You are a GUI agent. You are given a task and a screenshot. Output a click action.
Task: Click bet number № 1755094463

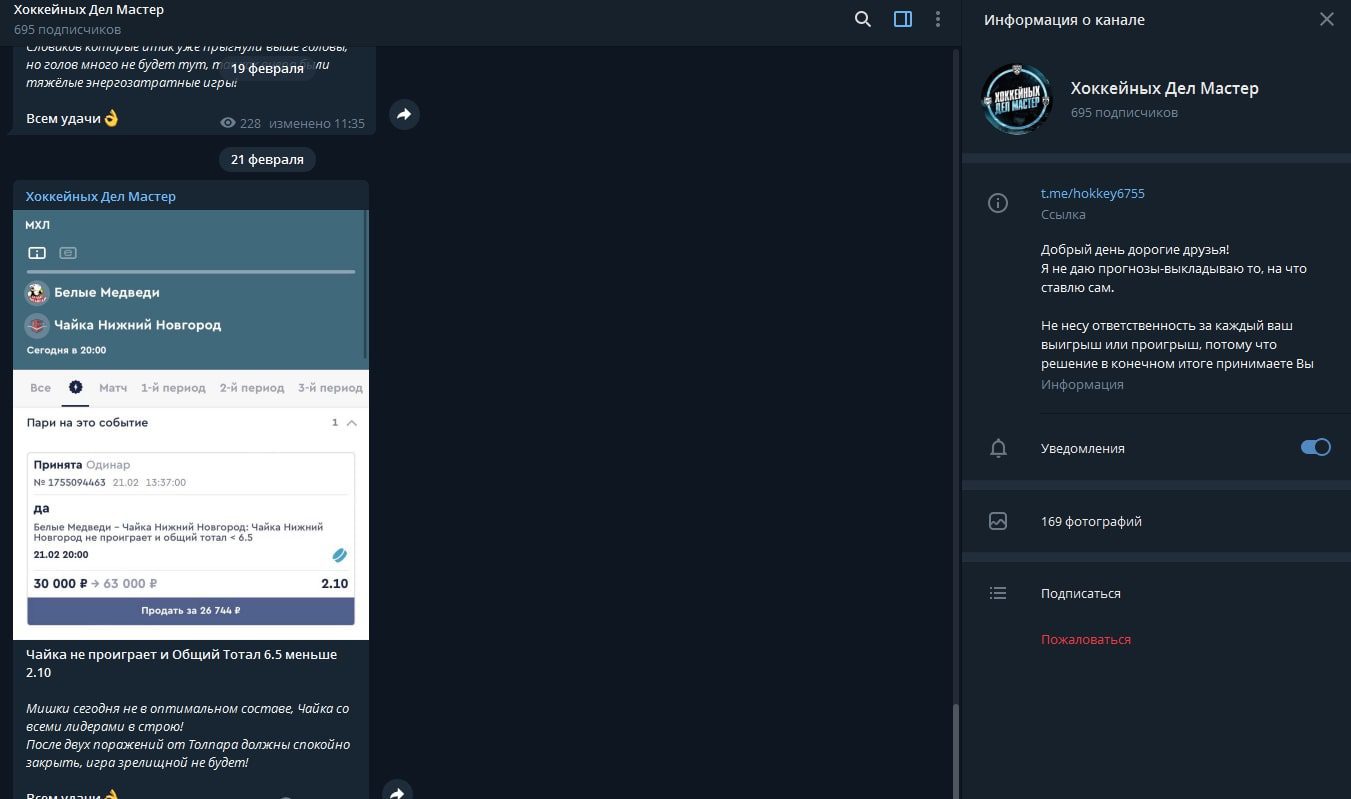[69, 482]
